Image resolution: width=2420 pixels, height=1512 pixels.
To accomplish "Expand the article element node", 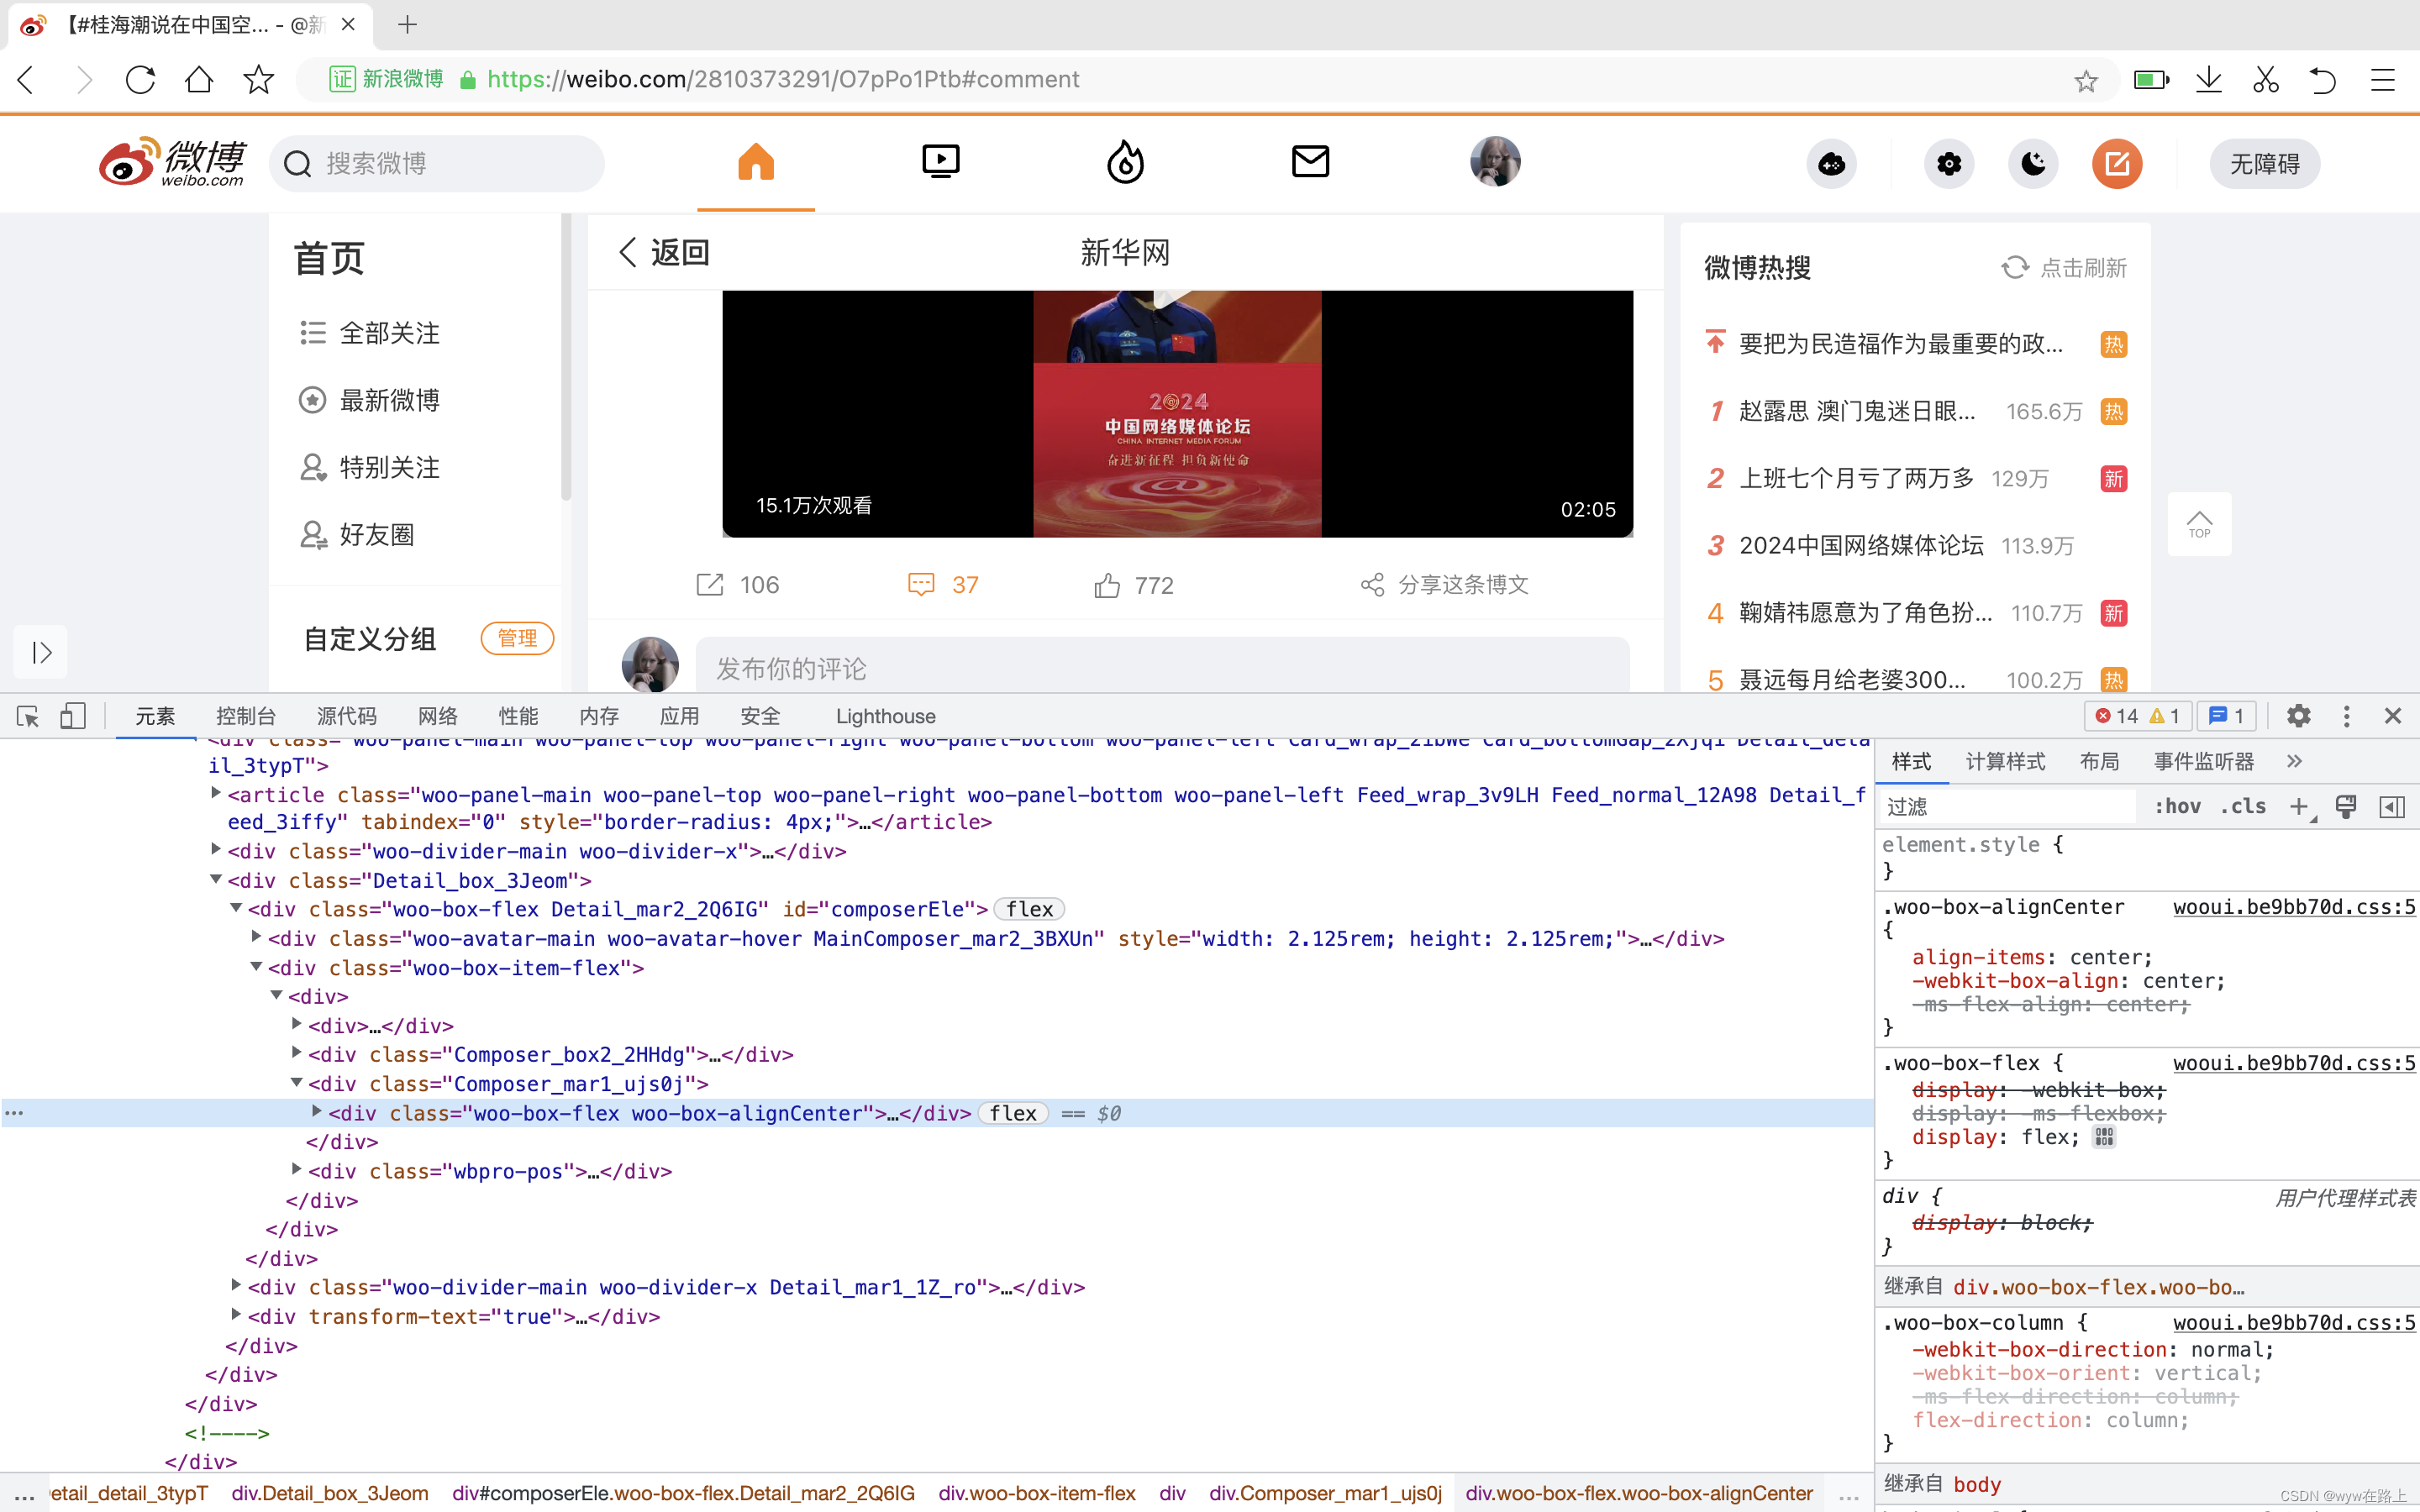I will 215,793.
